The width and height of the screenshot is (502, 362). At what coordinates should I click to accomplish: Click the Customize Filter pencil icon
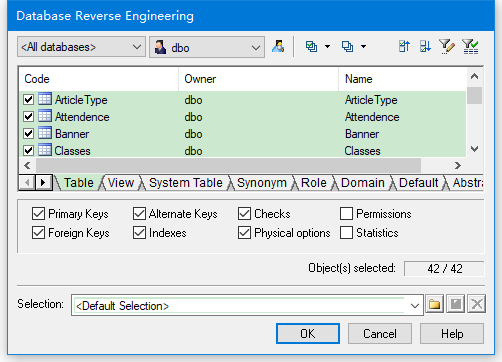point(446,46)
